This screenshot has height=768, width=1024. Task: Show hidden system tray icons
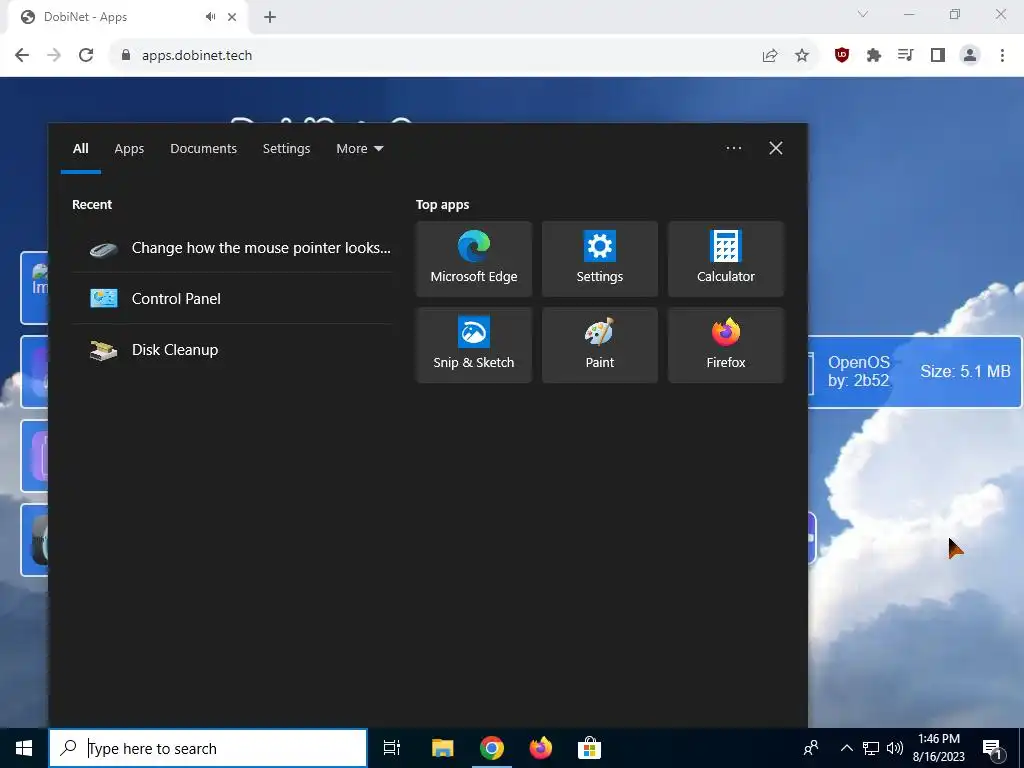tap(846, 748)
